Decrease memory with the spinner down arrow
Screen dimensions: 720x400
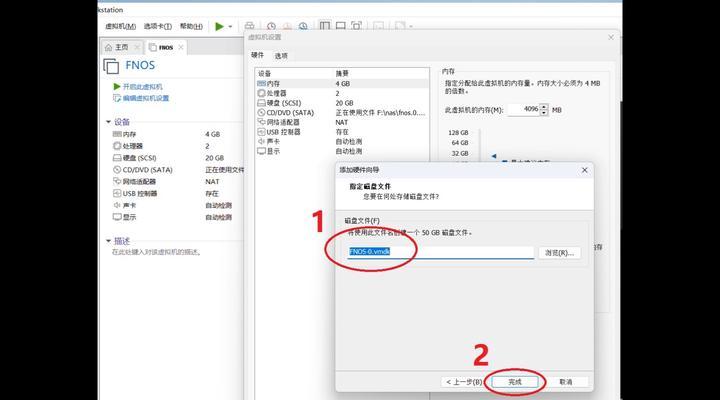click(x=544, y=113)
